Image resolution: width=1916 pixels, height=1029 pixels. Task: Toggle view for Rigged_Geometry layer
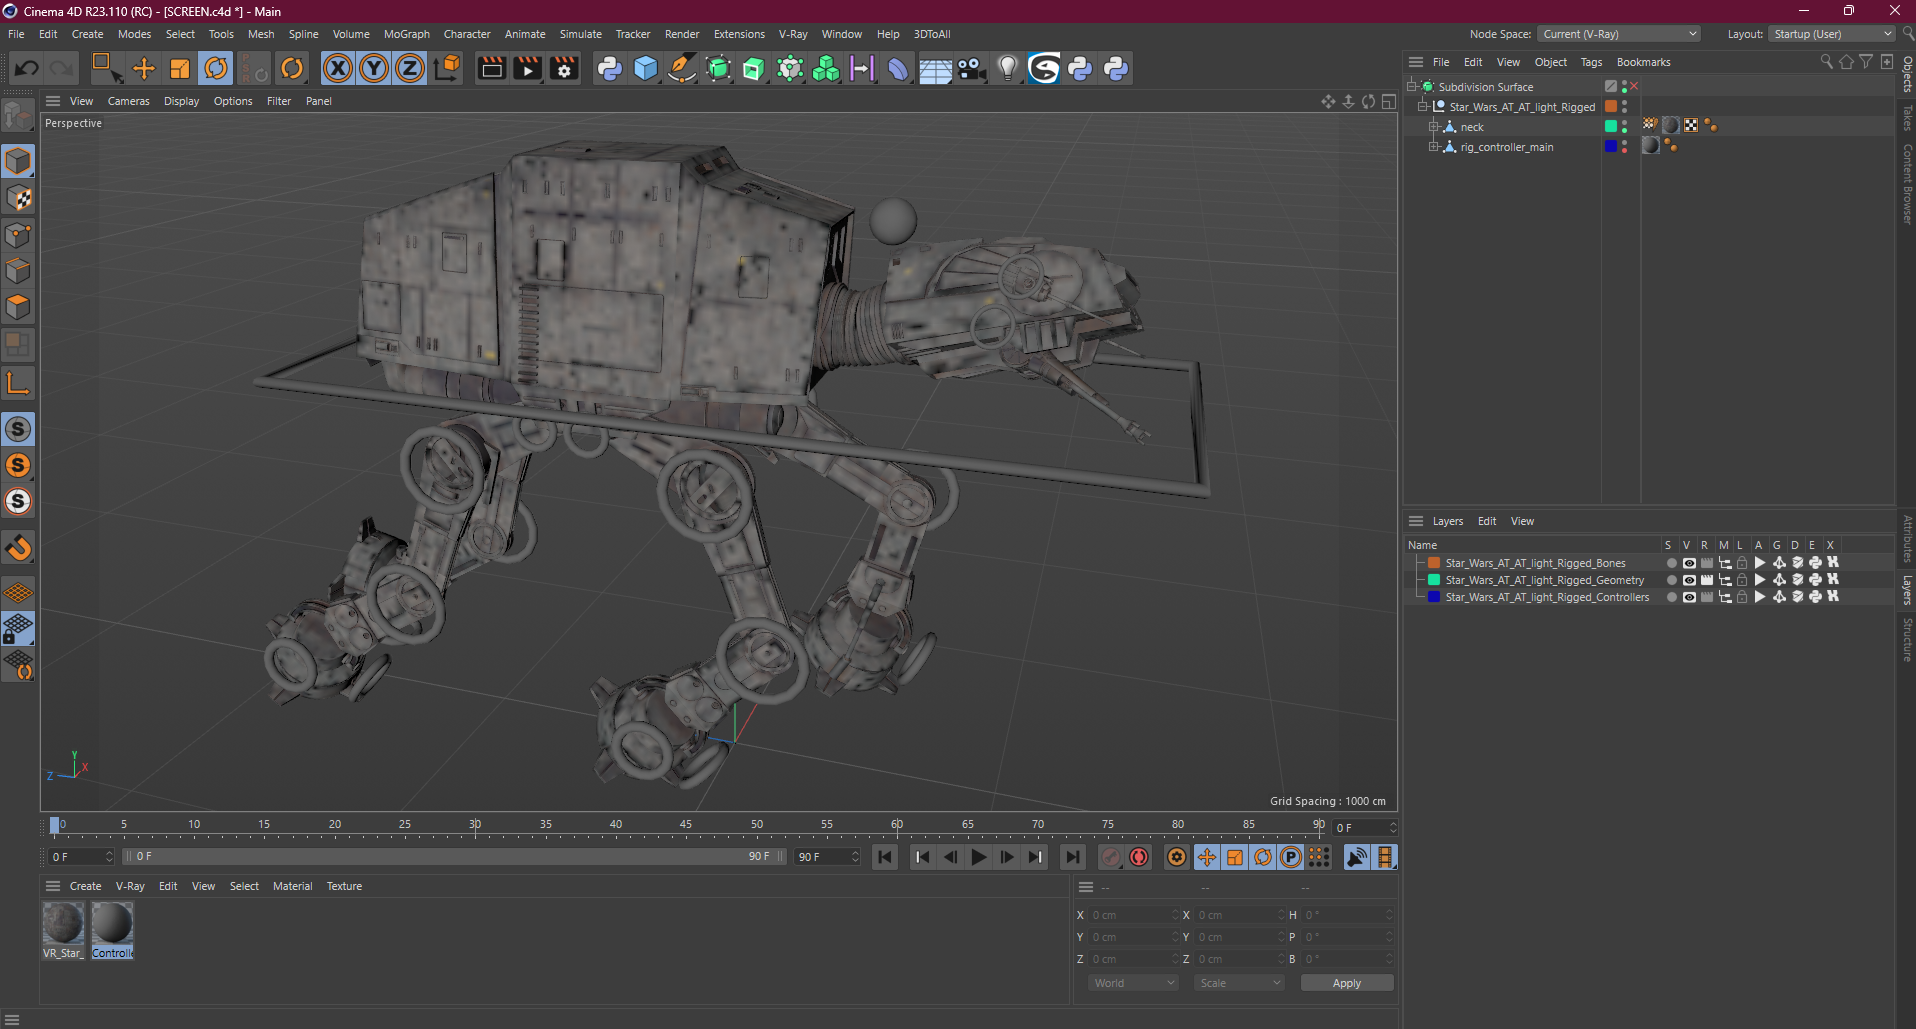1689,580
